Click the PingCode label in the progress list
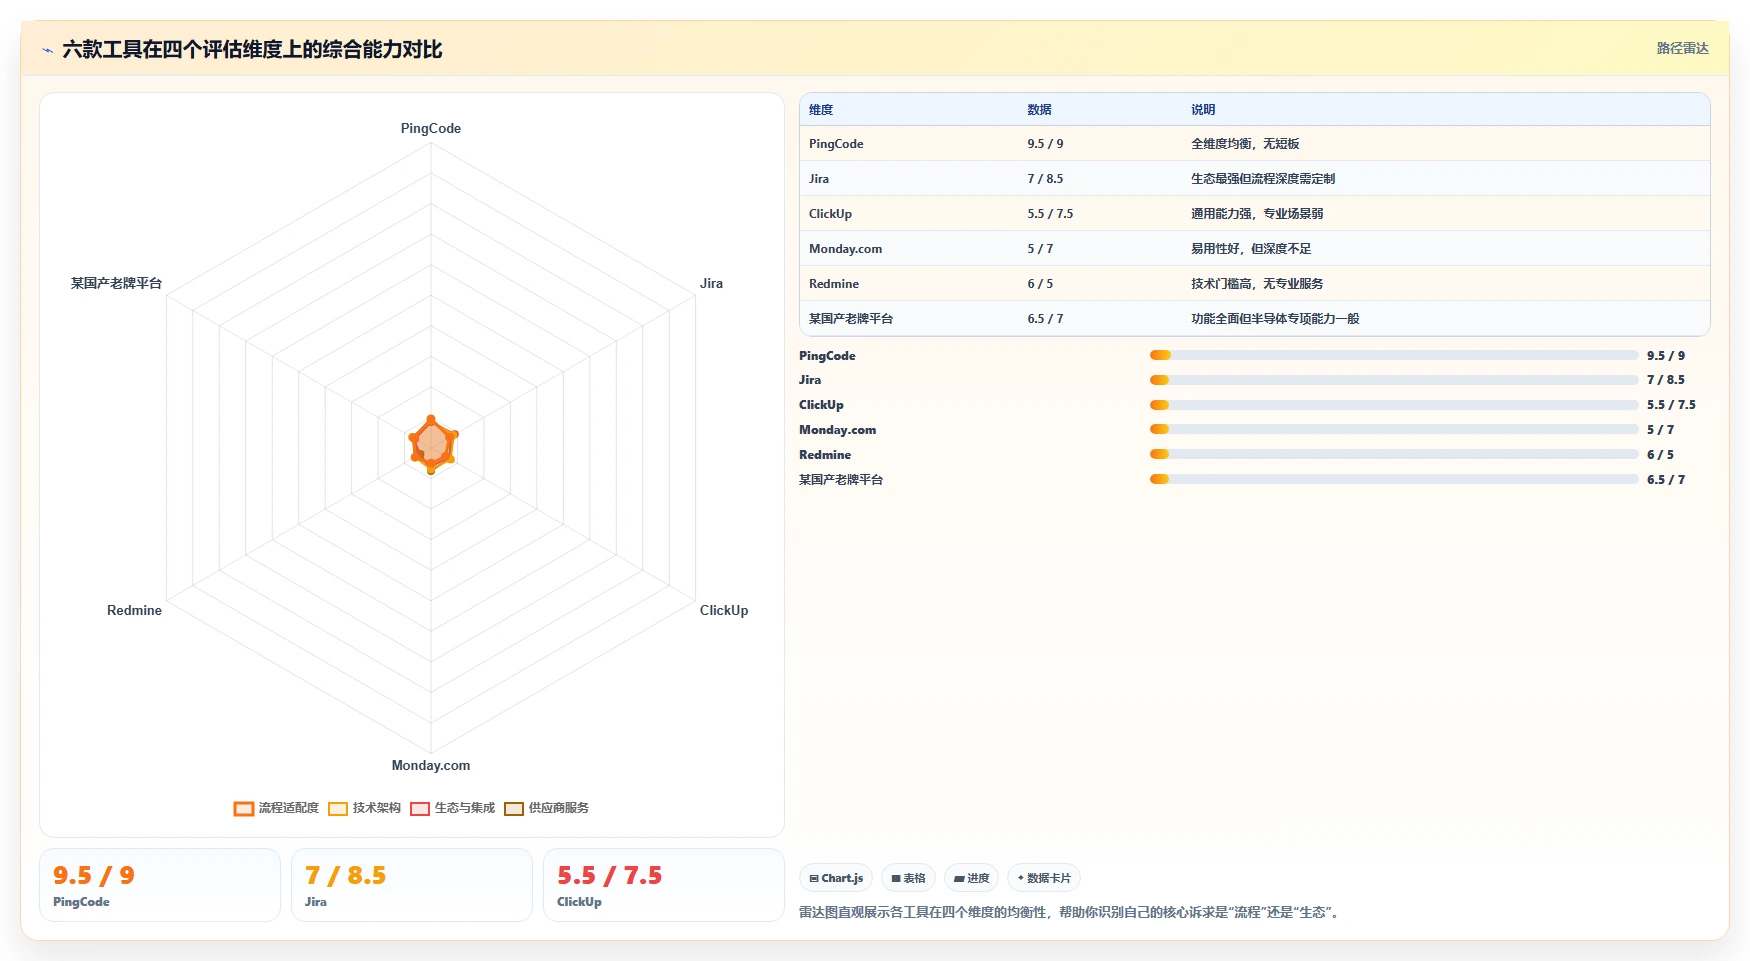The image size is (1750, 961). 827,355
